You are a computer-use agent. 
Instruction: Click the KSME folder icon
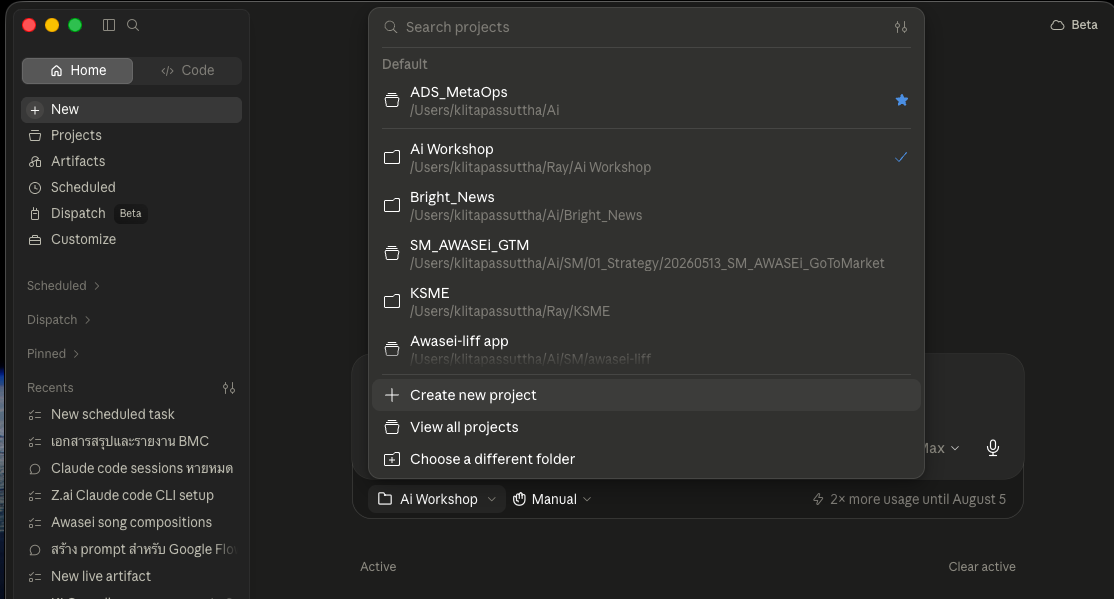[391, 301]
